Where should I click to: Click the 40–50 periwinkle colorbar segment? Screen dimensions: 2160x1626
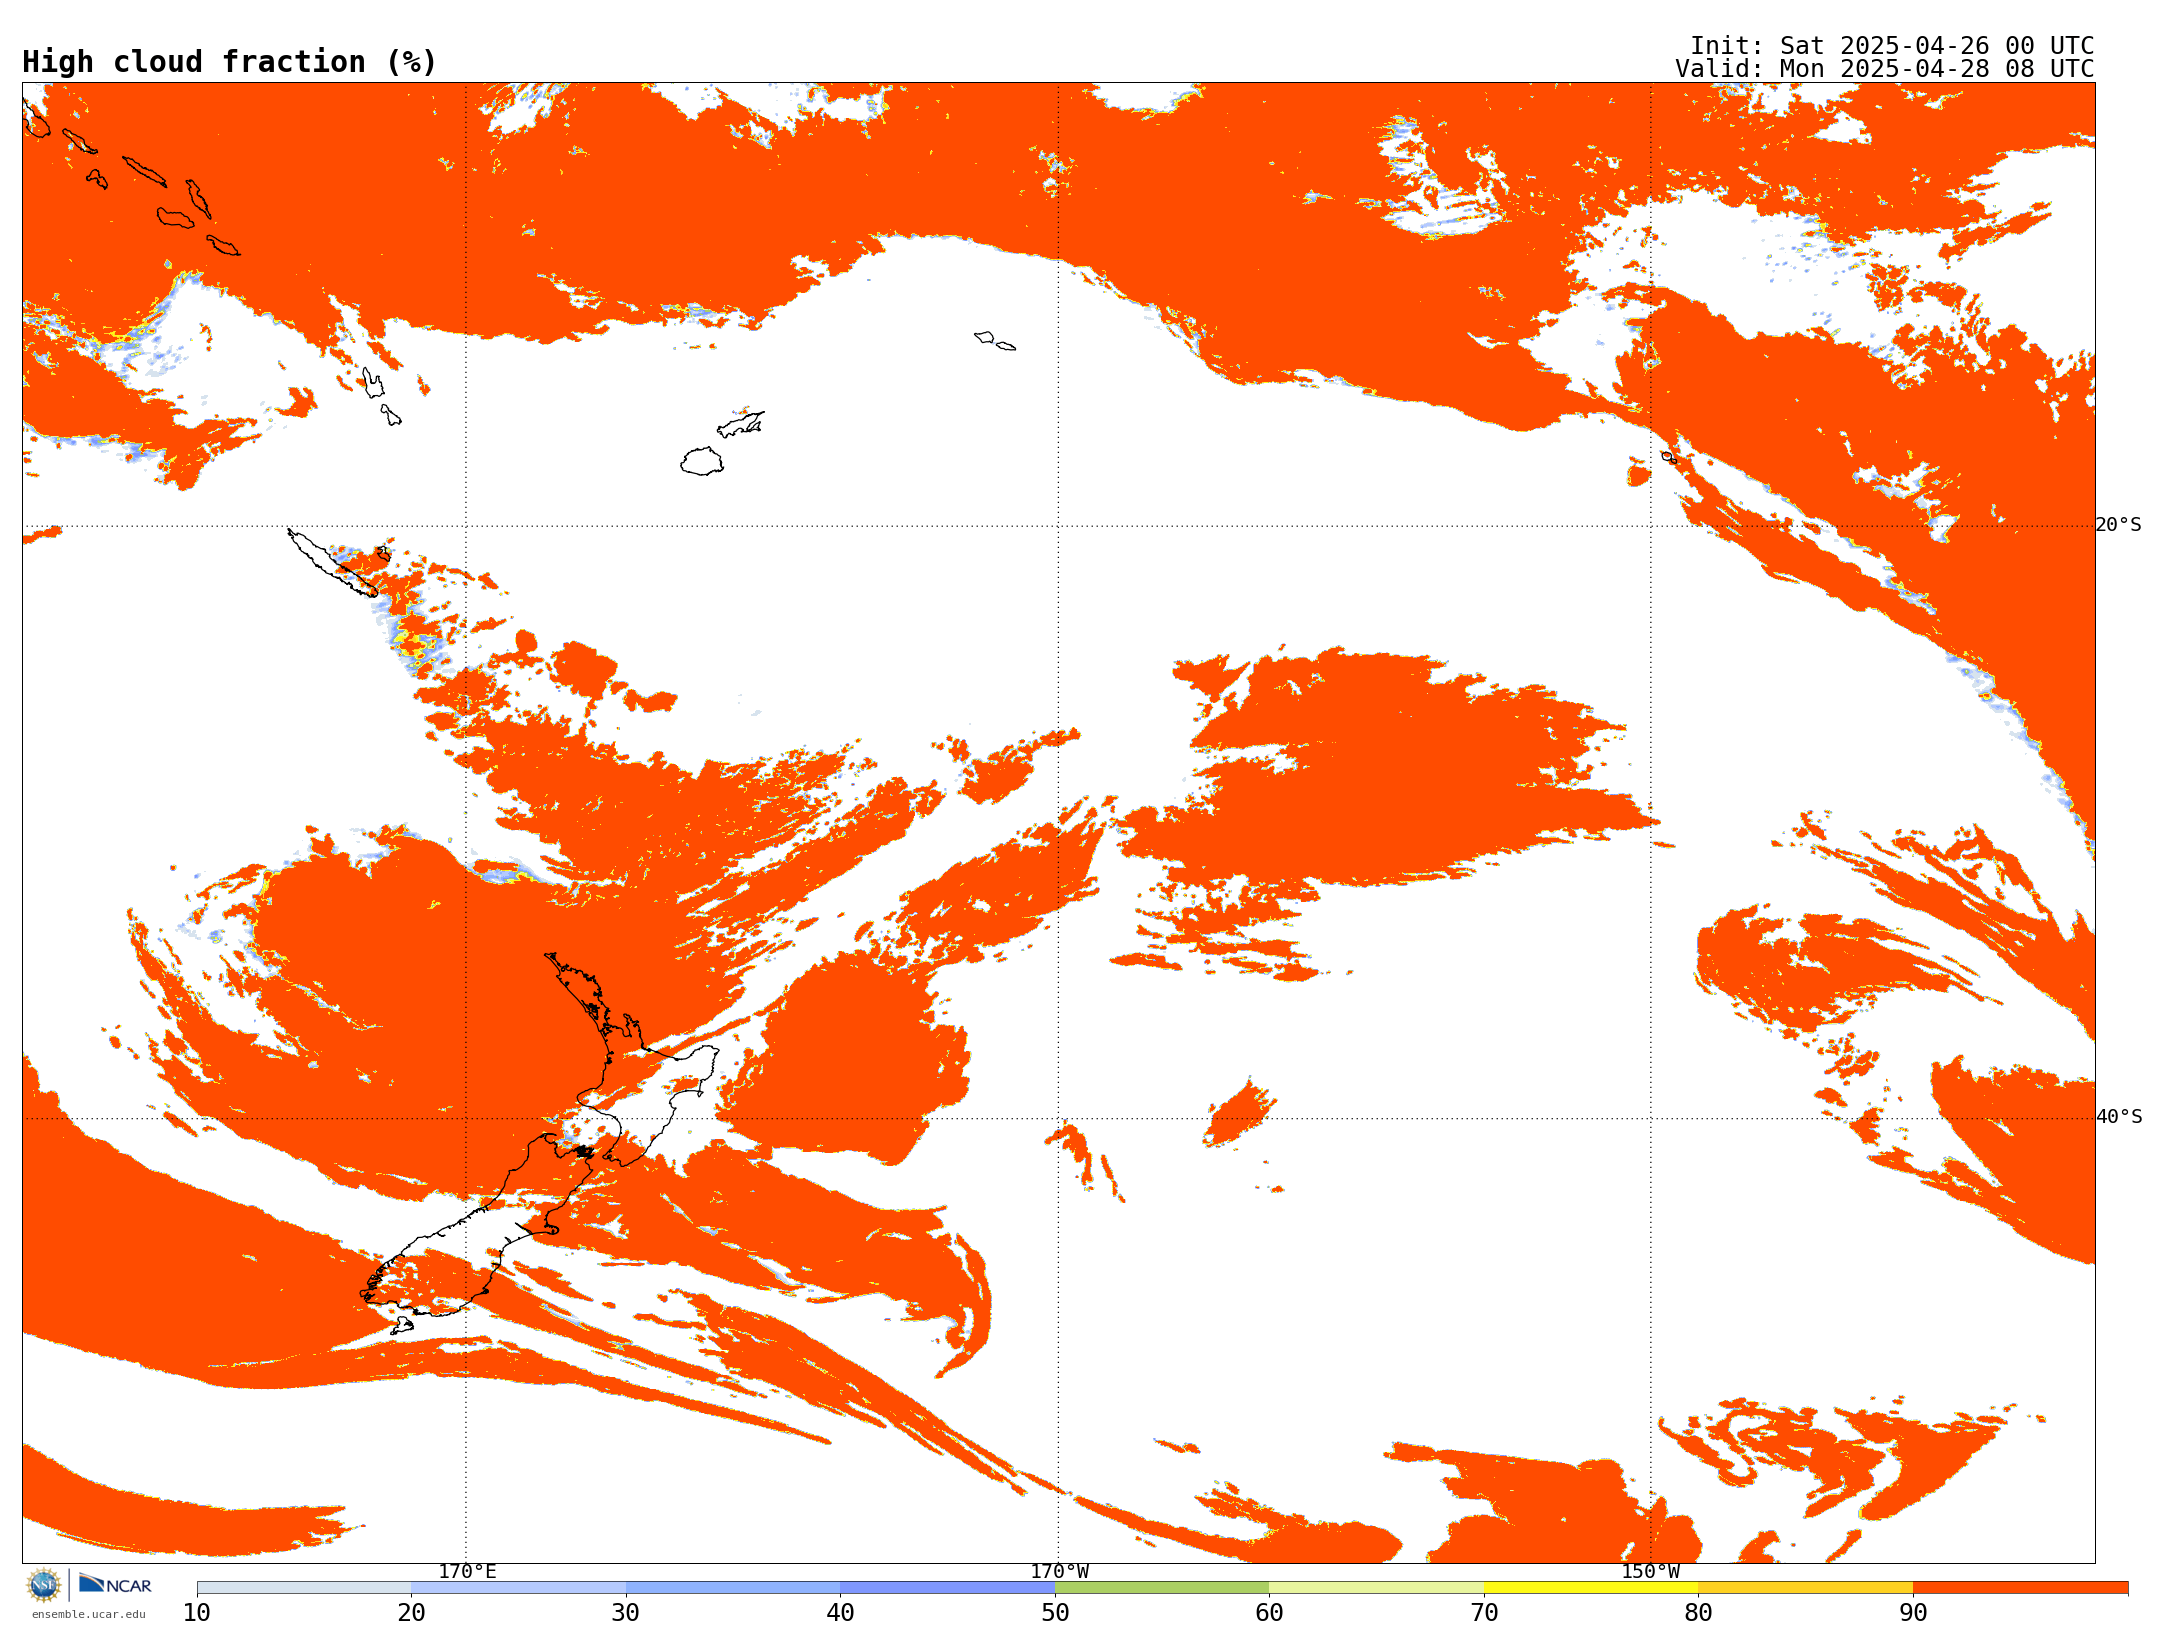947,1588
